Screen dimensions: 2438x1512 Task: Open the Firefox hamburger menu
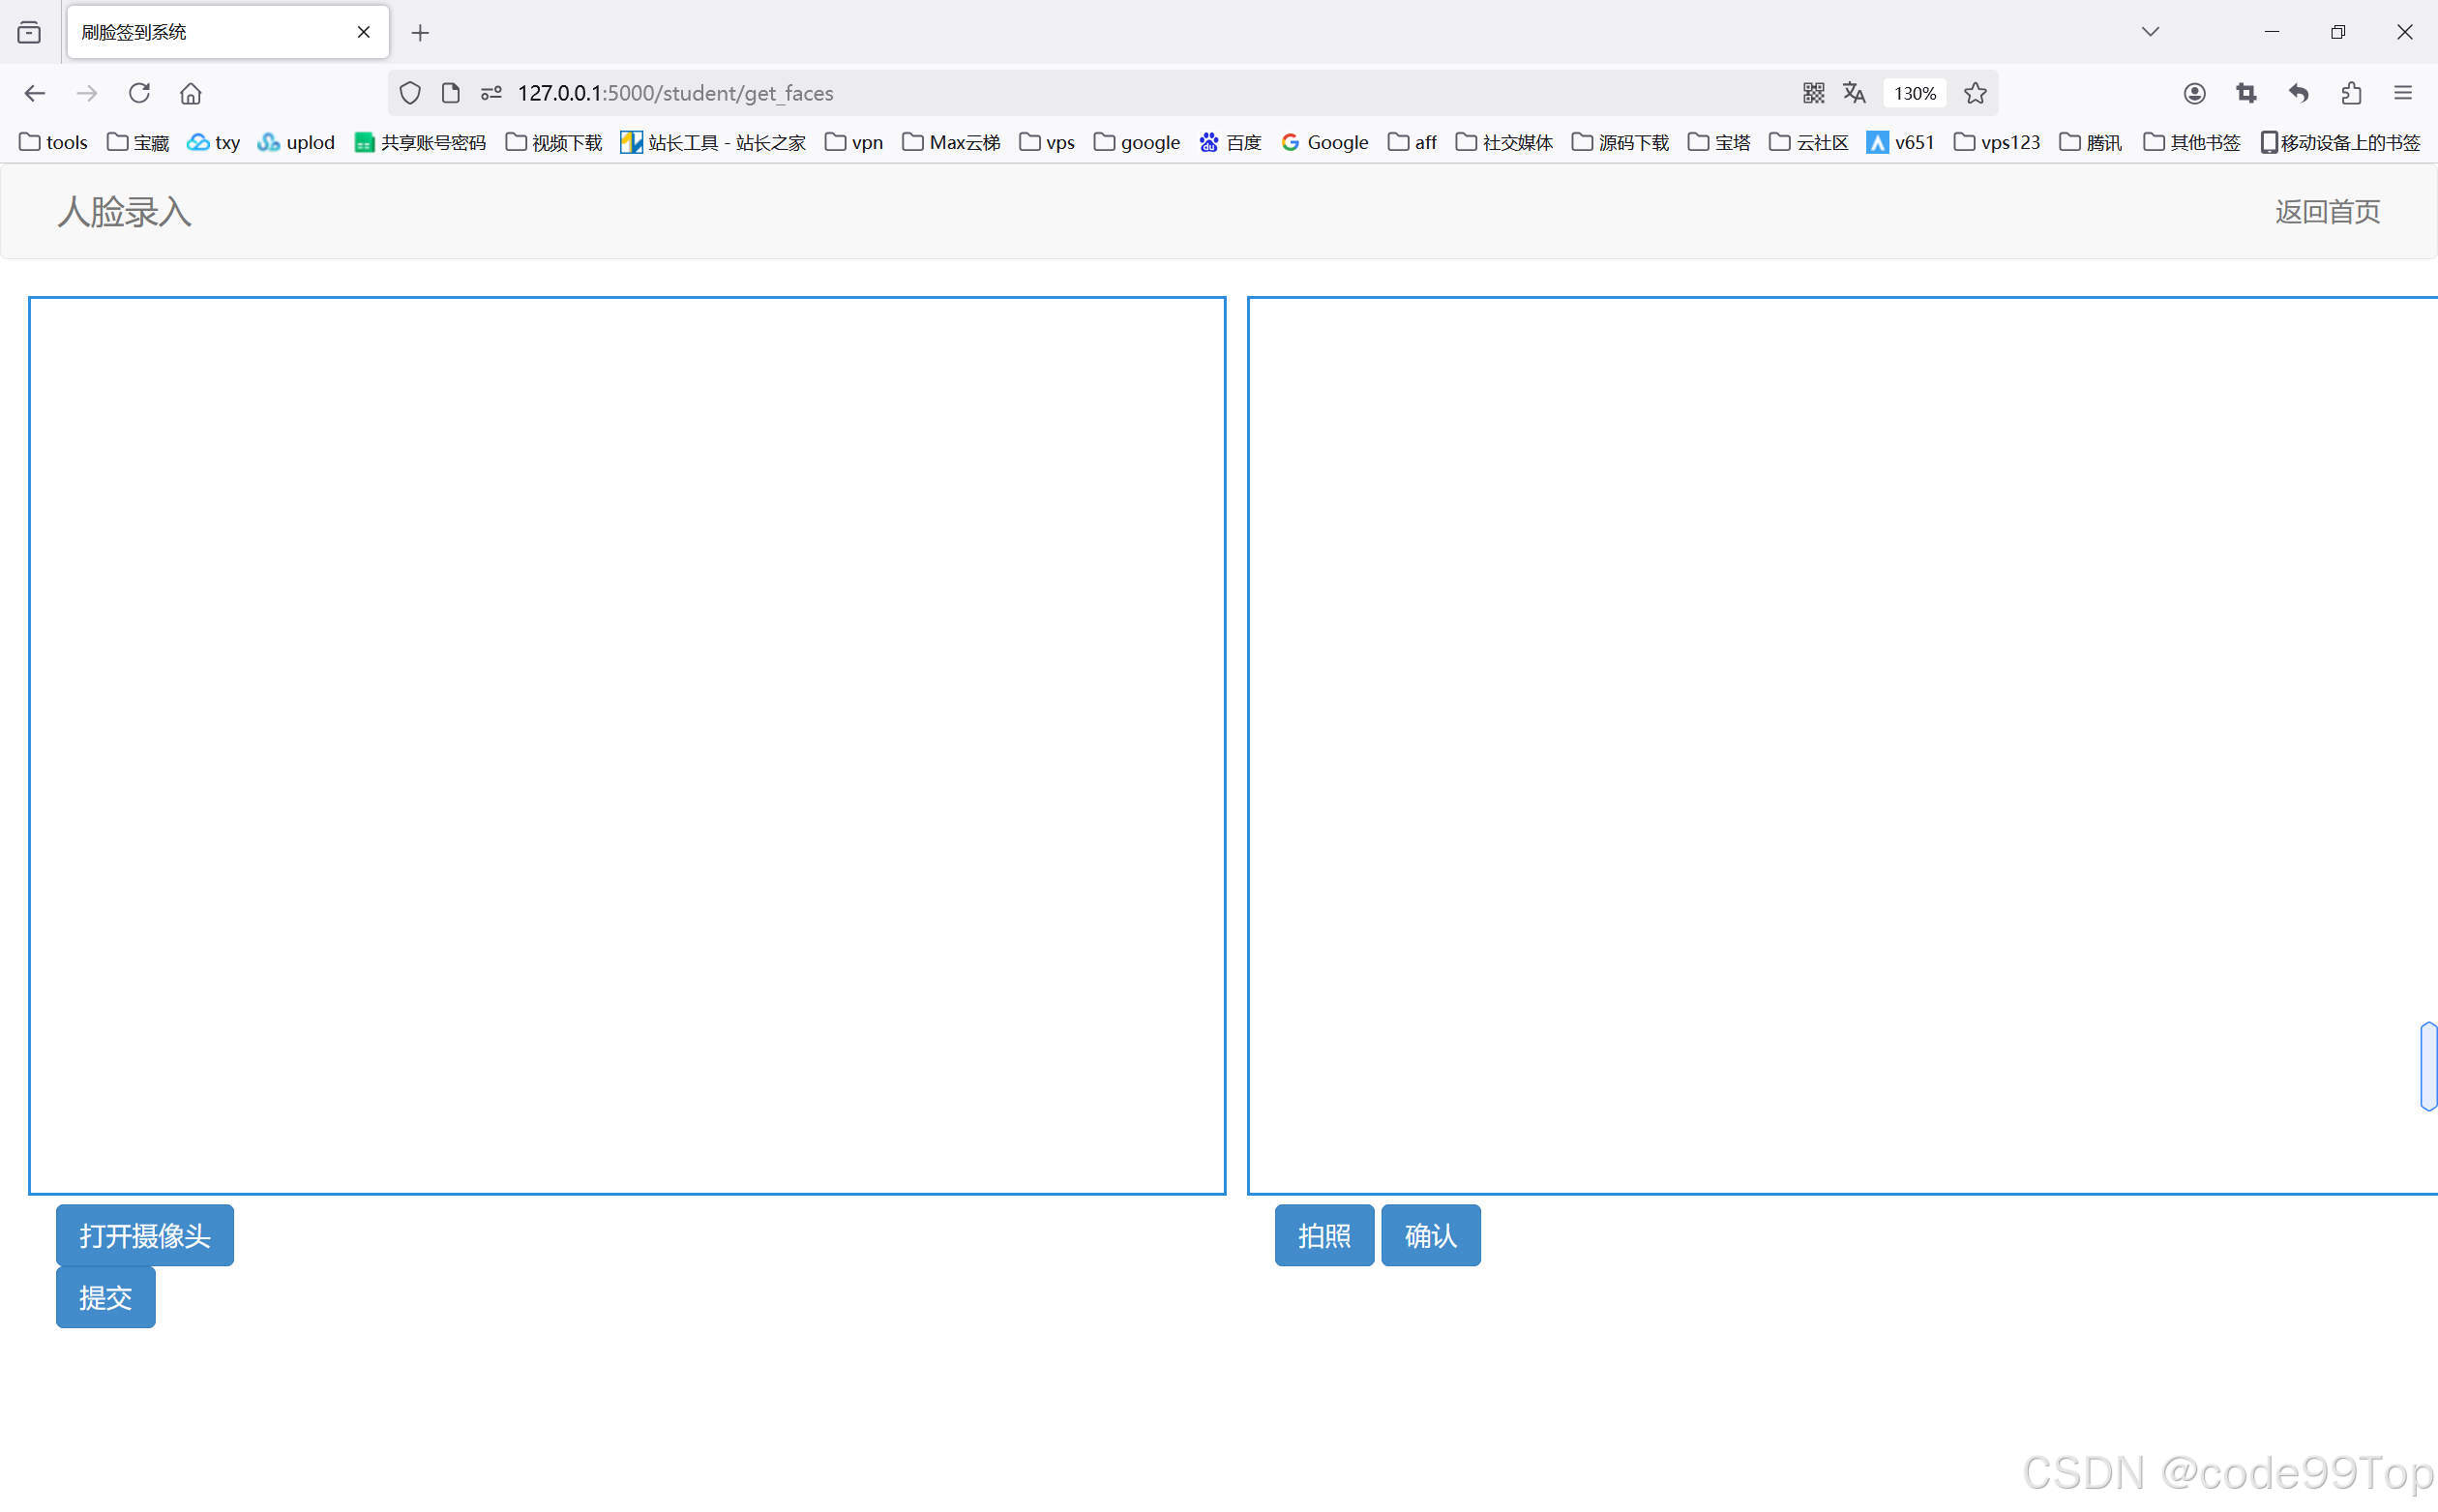click(2403, 93)
